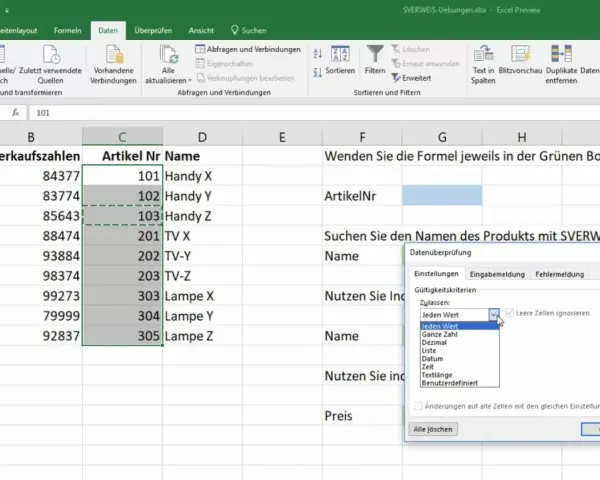Toggle Leere Zellen ignorieren checkbox
This screenshot has height=480, width=600.
pos(509,313)
